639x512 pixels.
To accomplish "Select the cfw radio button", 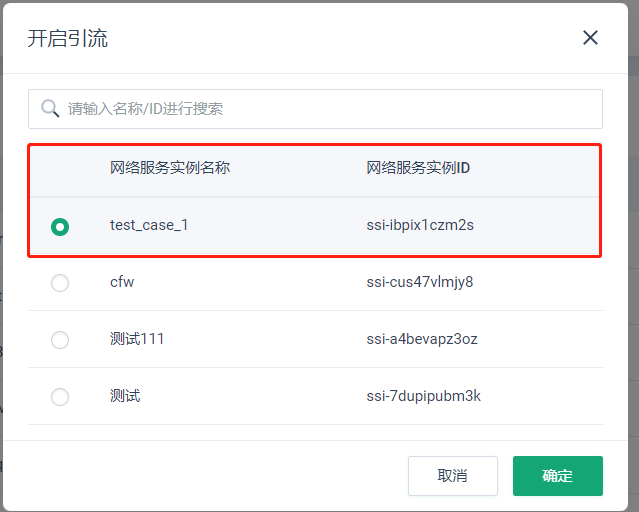I will click(60, 283).
